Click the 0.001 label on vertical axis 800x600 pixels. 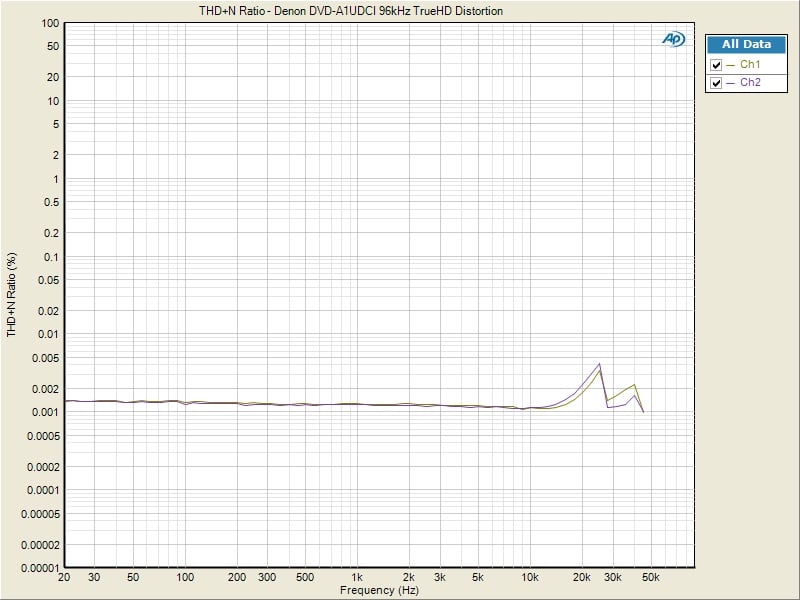[46, 412]
